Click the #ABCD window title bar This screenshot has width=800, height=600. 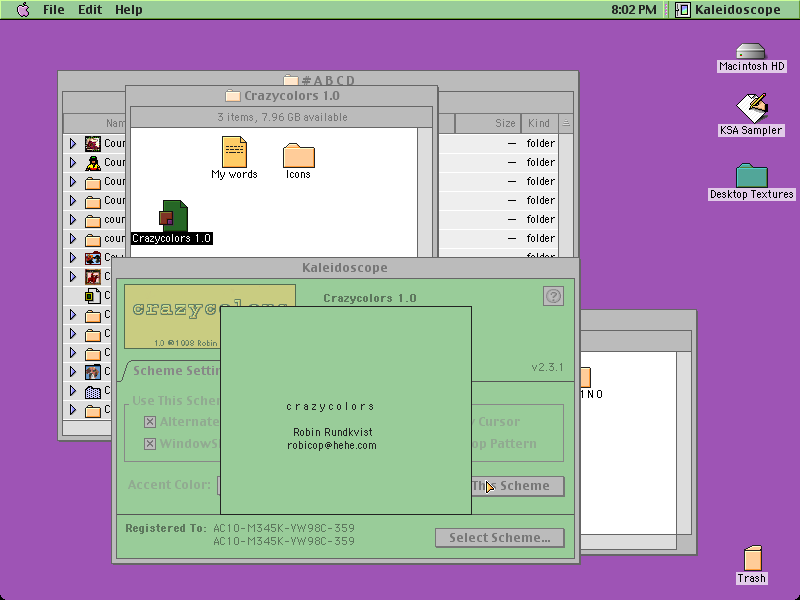coord(318,79)
